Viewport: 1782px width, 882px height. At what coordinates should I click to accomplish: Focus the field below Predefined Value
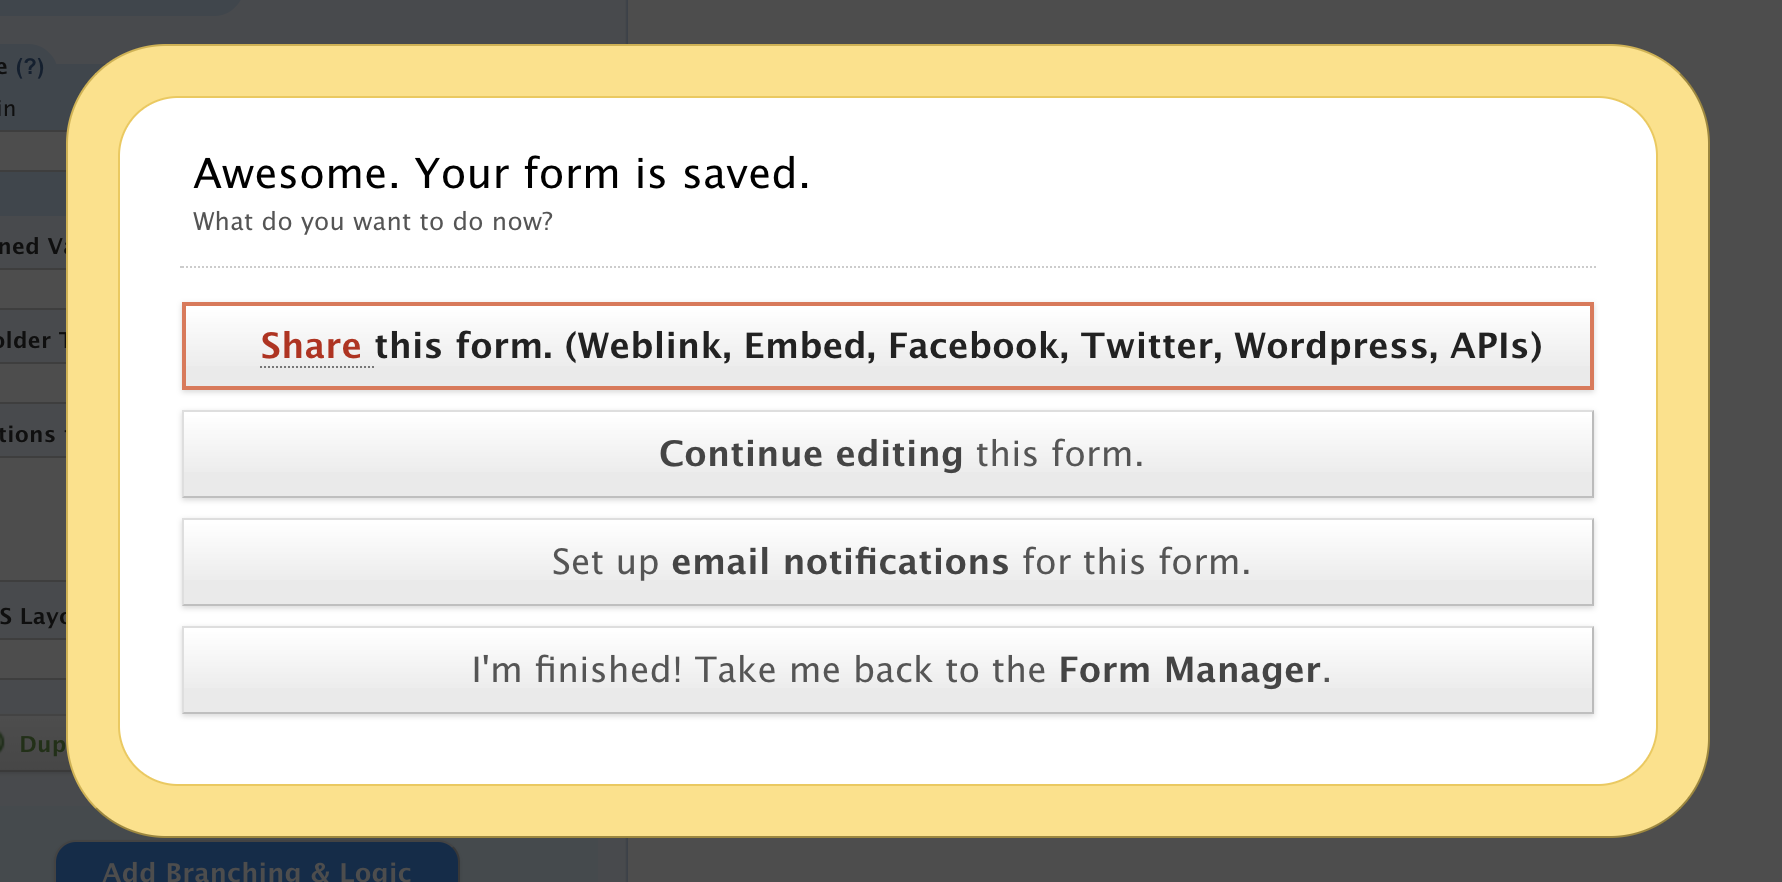click(32, 290)
